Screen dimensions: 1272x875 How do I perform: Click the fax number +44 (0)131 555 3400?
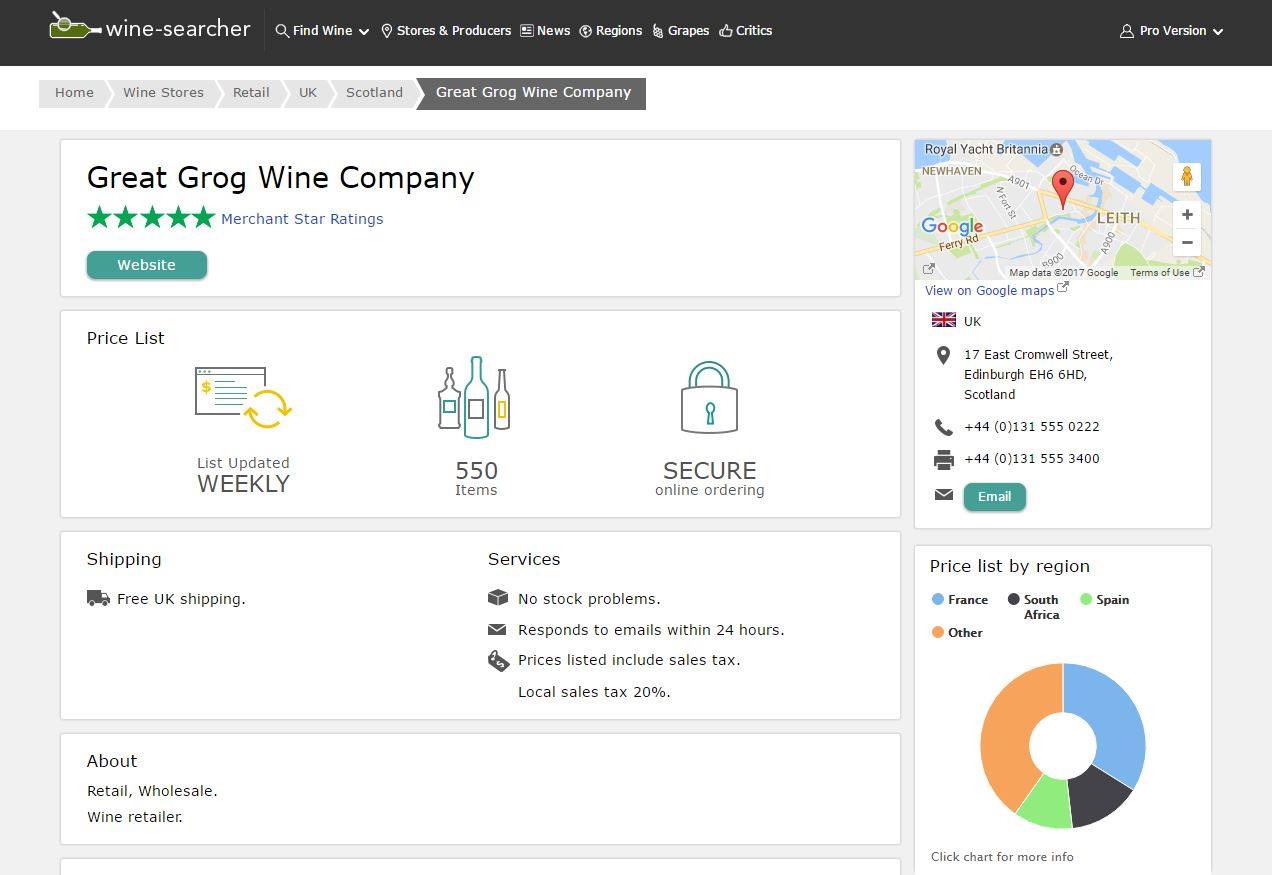(x=1032, y=459)
